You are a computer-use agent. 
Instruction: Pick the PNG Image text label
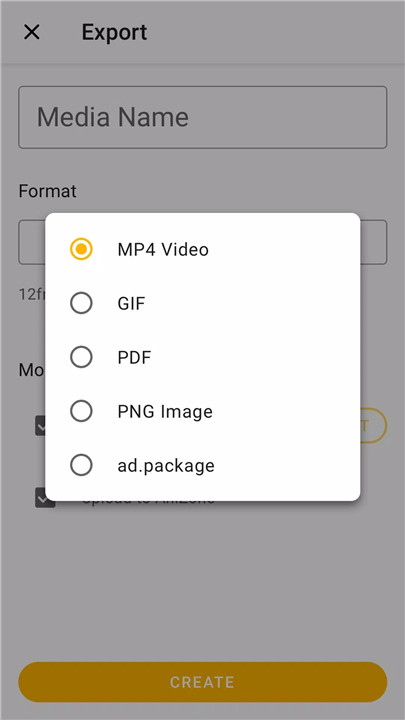click(x=165, y=412)
